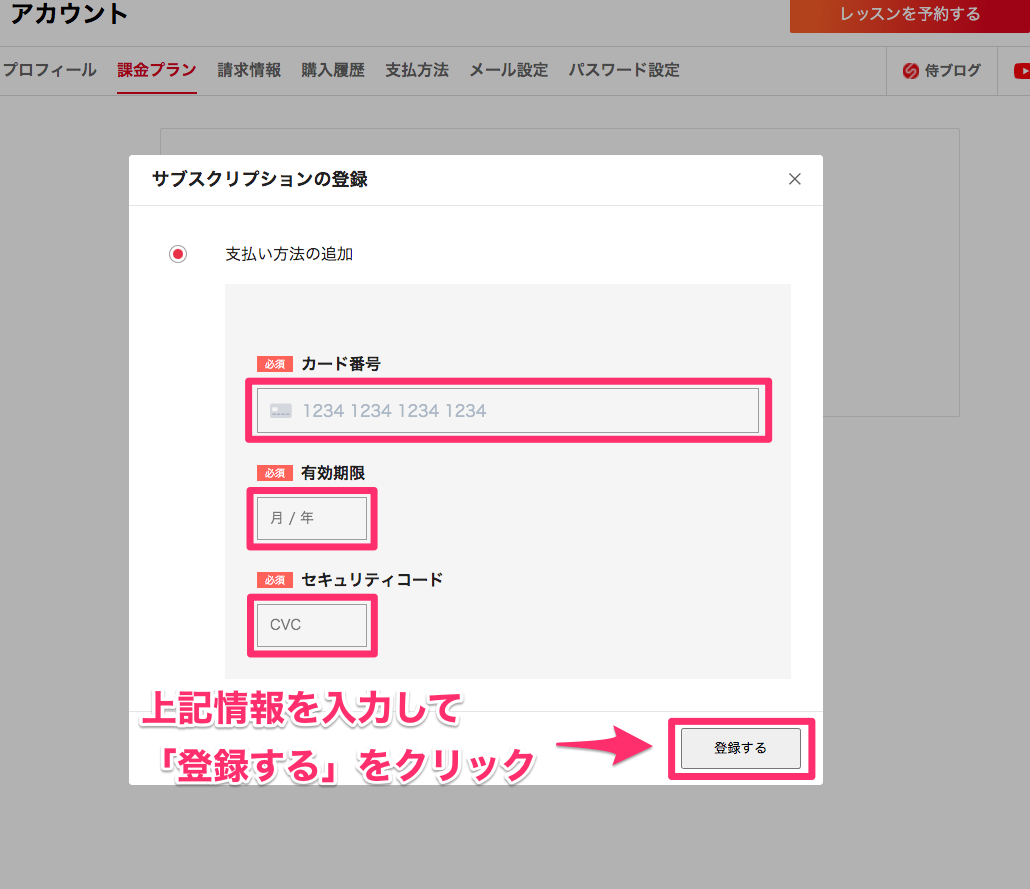Click the red samurai logo beside 侍ブログ
The height and width of the screenshot is (889, 1030).
point(911,71)
